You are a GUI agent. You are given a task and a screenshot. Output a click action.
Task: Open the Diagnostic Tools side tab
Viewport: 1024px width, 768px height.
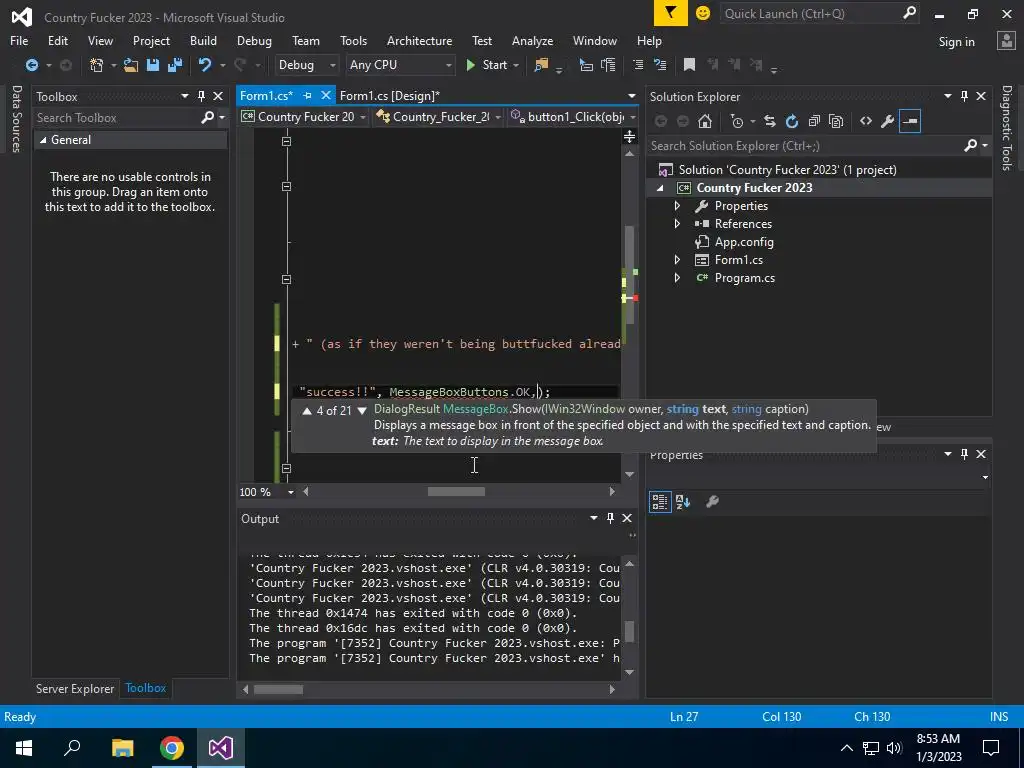tap(1007, 128)
